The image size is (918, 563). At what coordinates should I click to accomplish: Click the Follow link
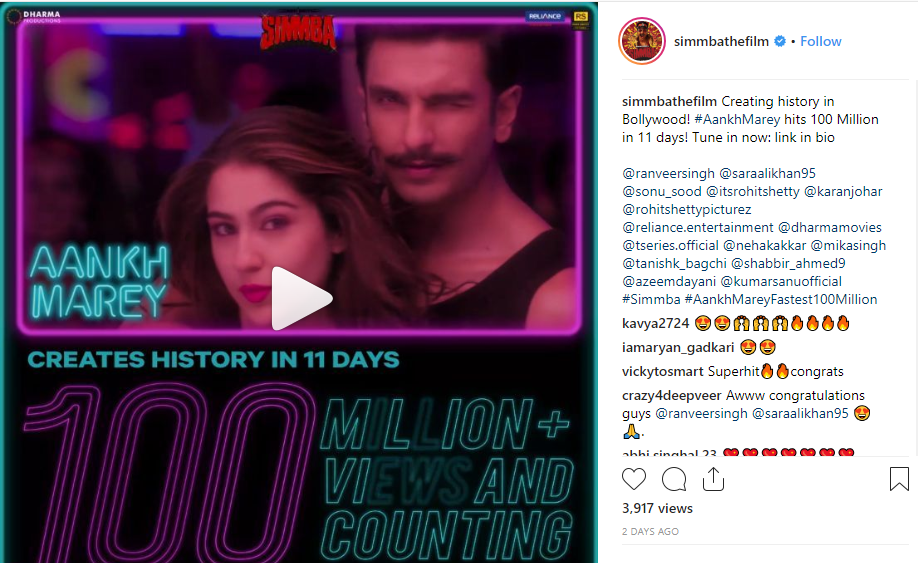click(x=820, y=42)
